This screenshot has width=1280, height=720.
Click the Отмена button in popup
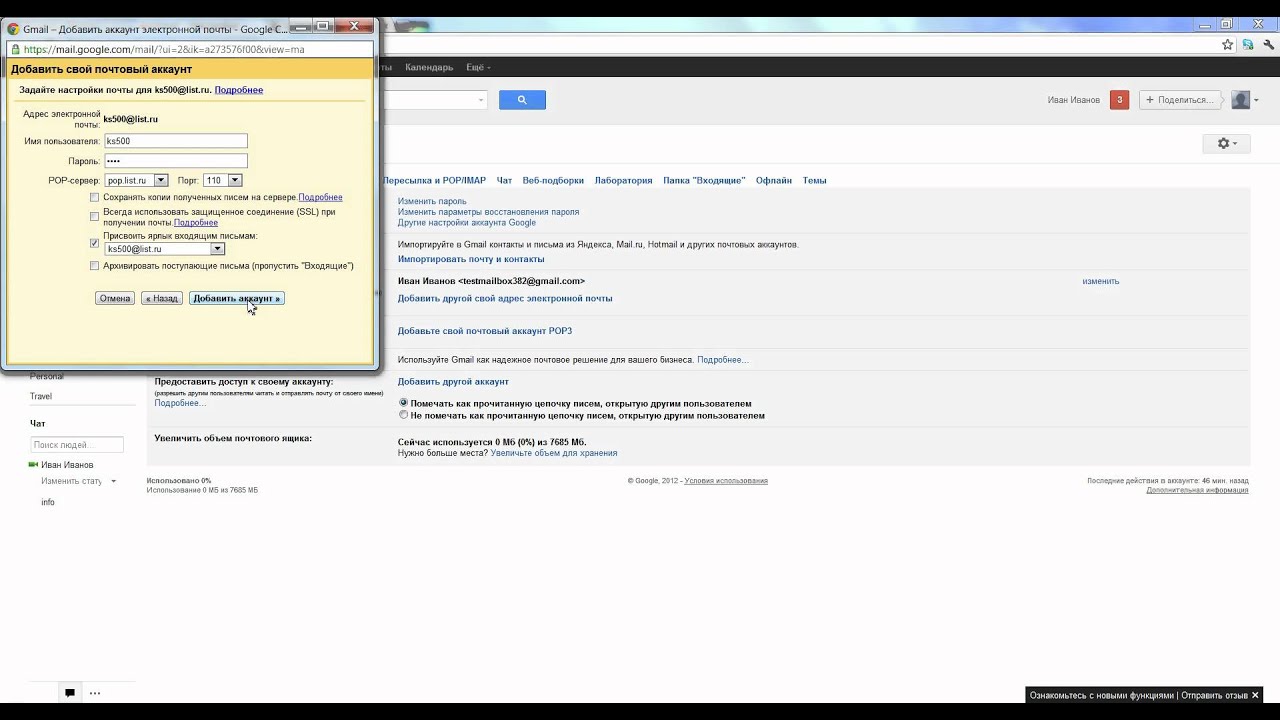point(115,298)
